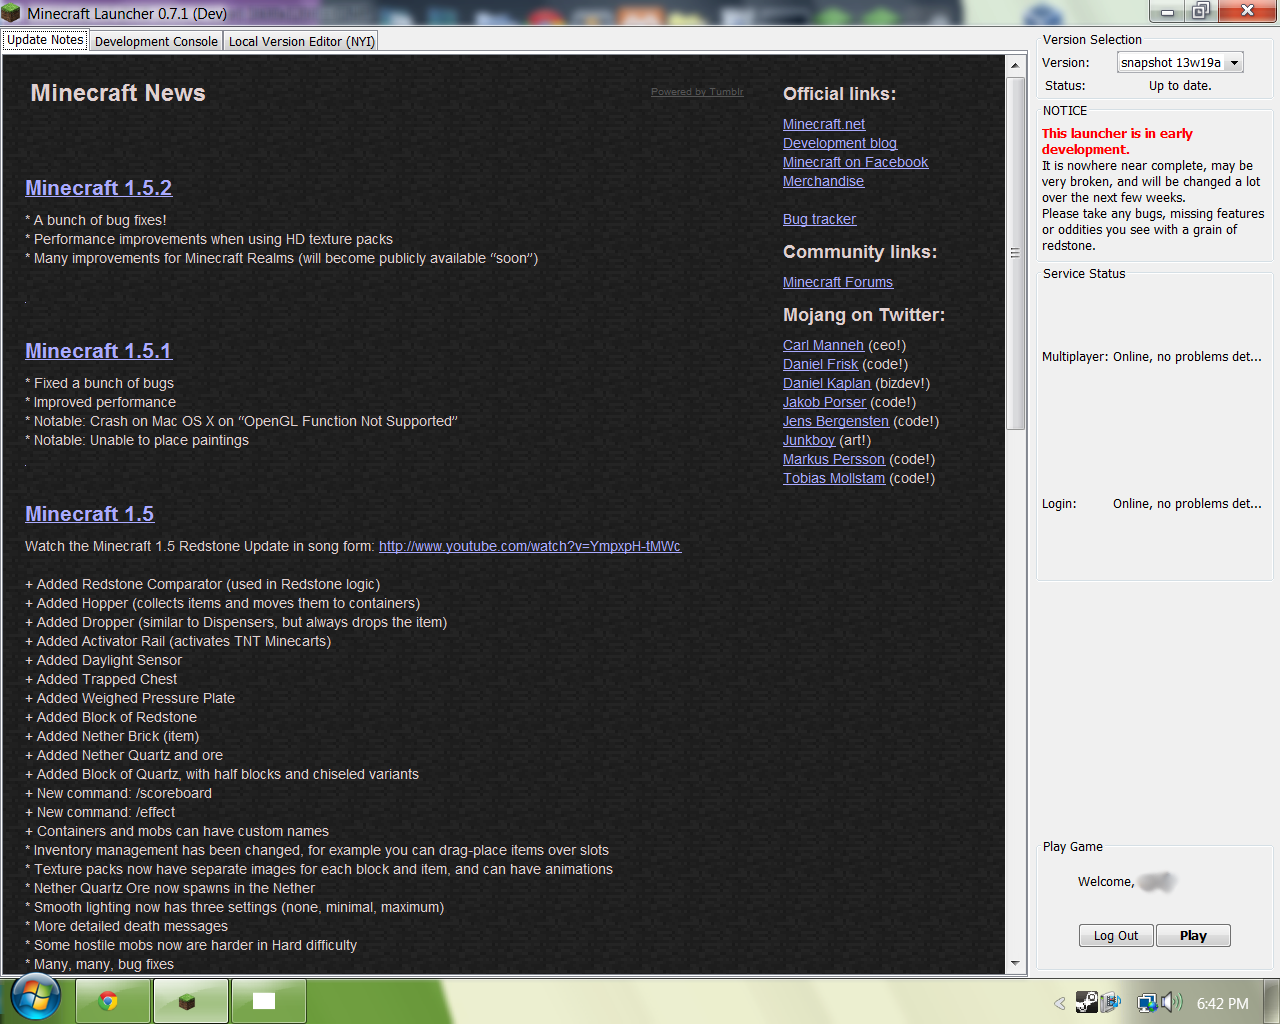Click the volume speaker tray icon
The width and height of the screenshot is (1280, 1024).
click(1172, 1003)
